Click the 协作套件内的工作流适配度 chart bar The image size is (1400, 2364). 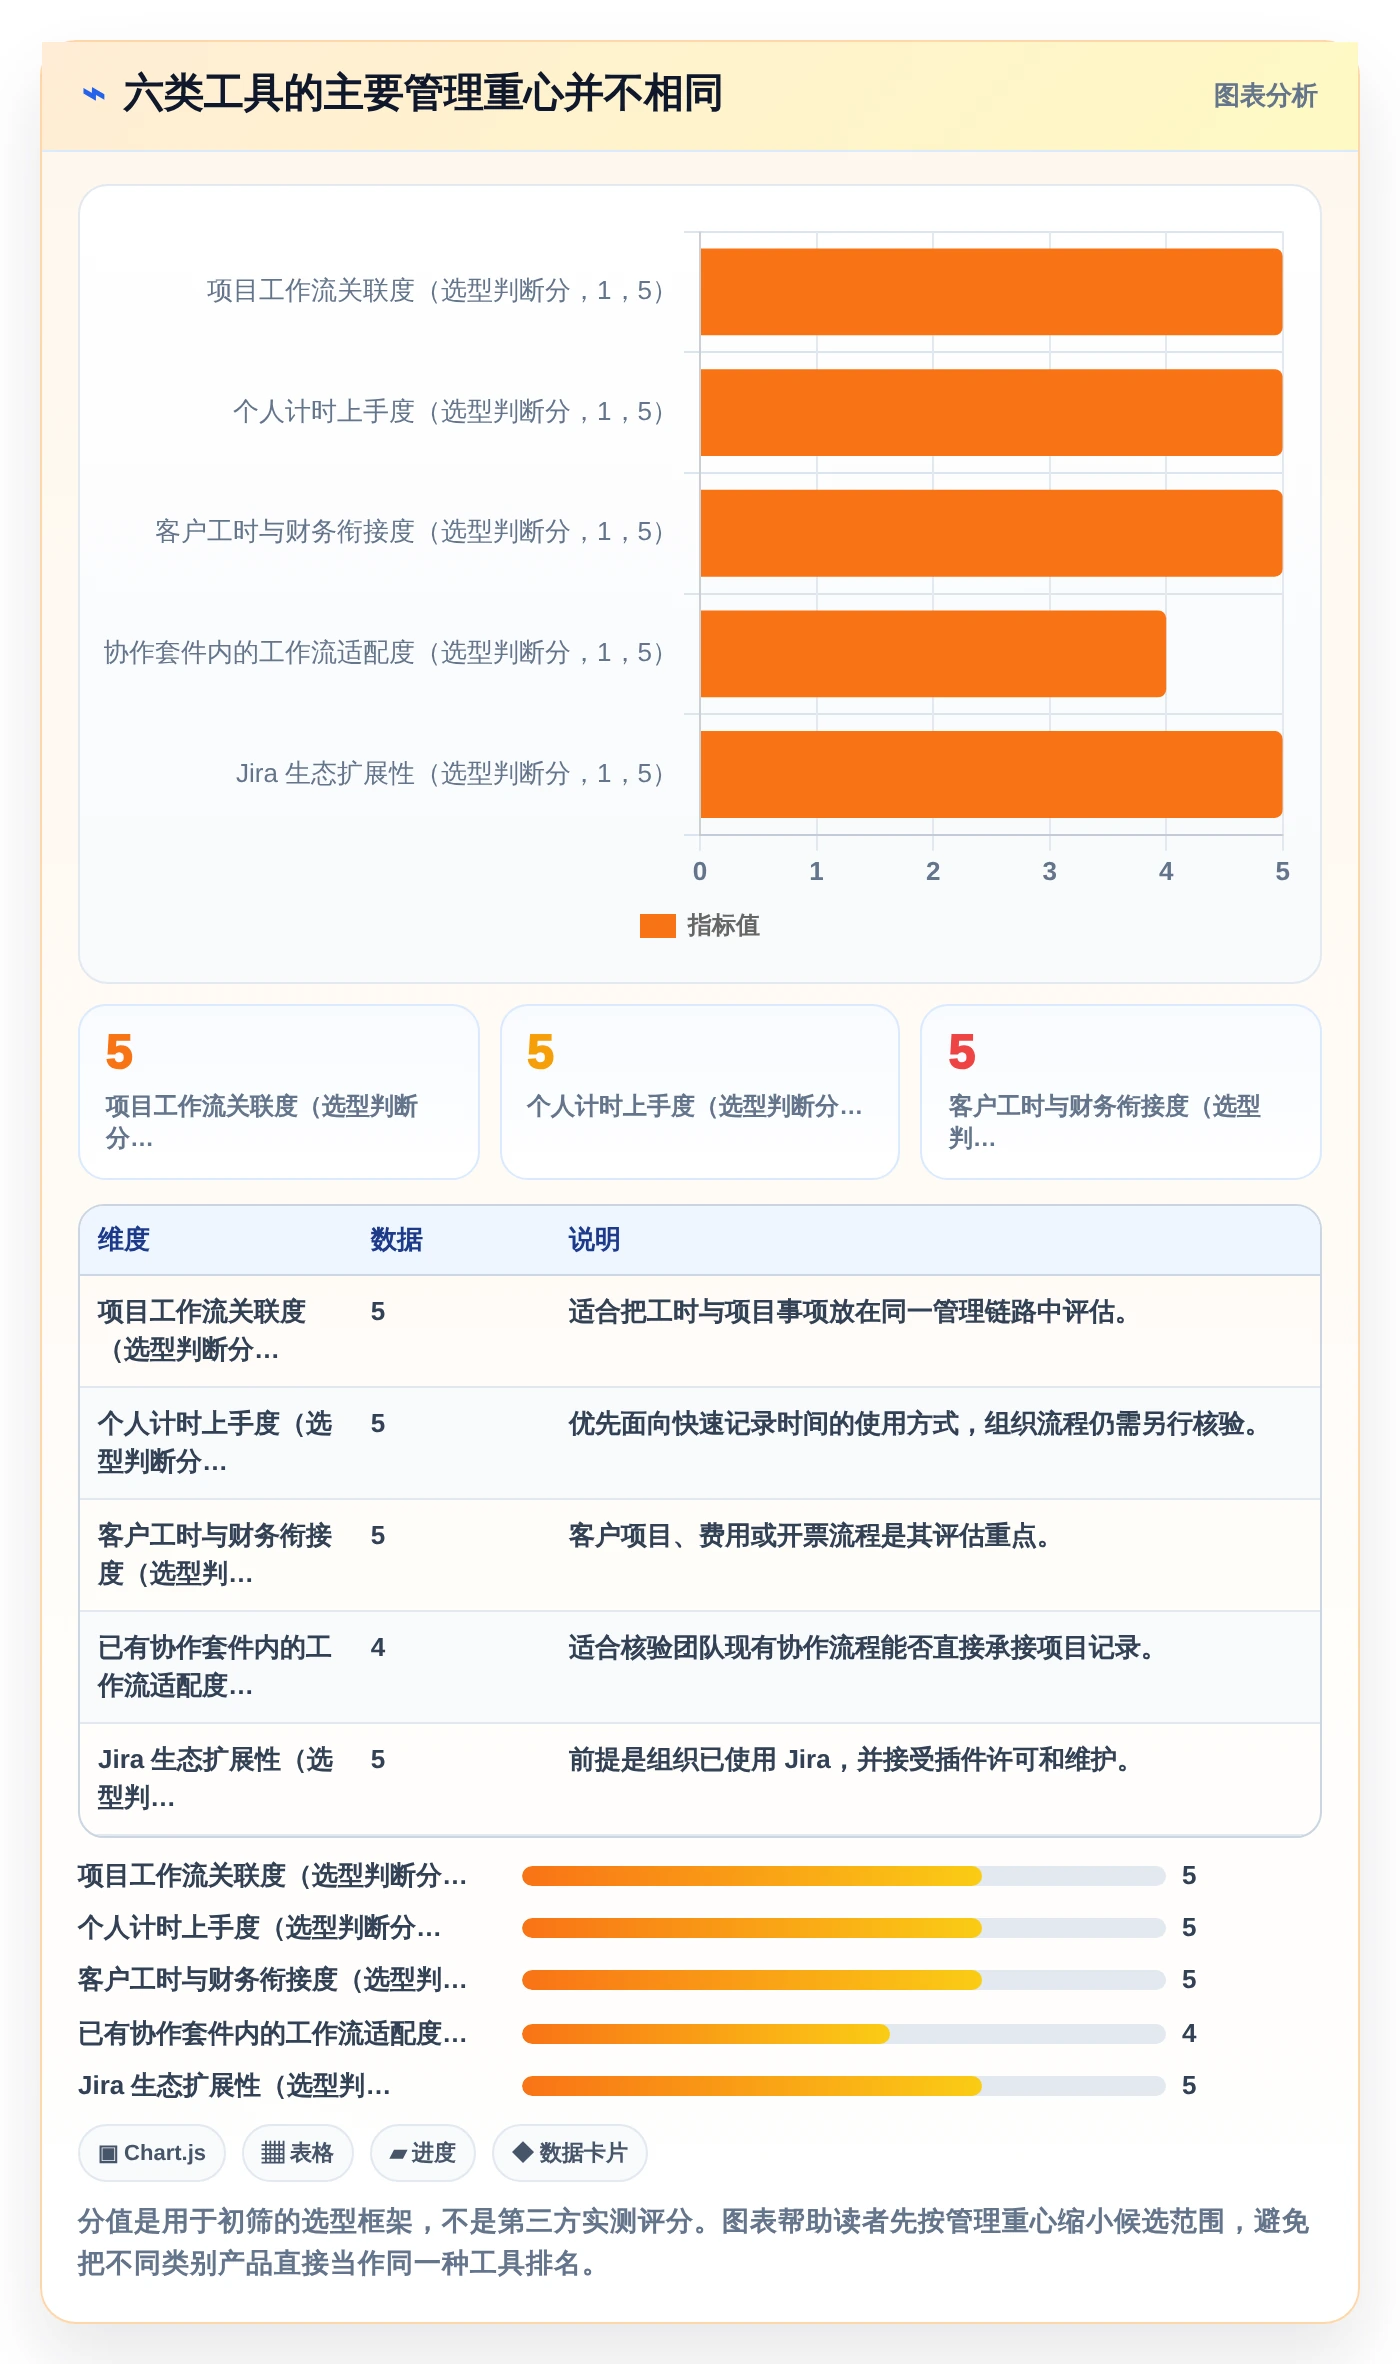coord(933,654)
